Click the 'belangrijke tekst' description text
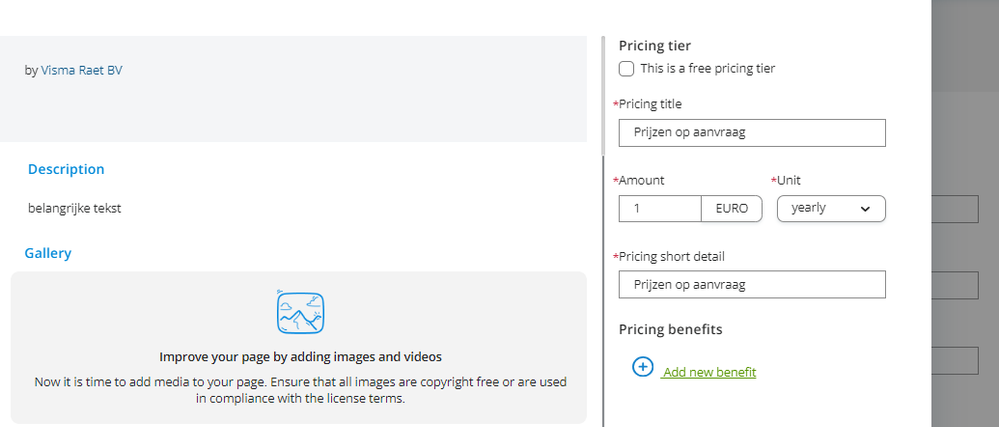The height and width of the screenshot is (427, 999). pos(75,208)
